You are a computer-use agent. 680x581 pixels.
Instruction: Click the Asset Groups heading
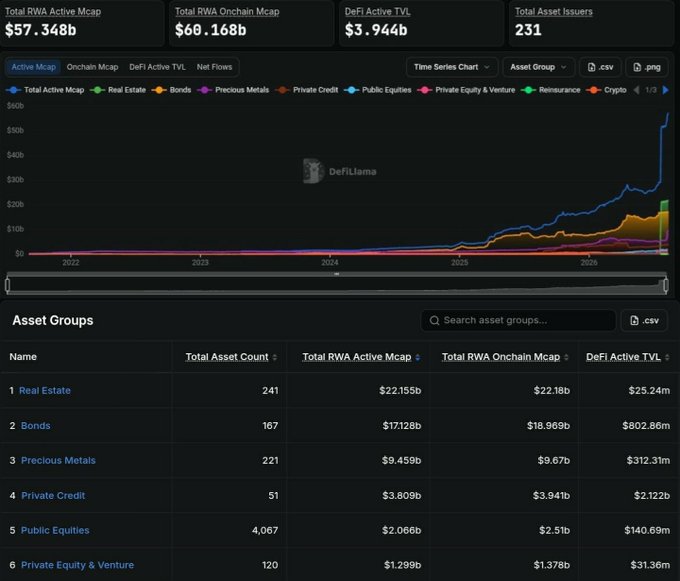click(x=53, y=320)
